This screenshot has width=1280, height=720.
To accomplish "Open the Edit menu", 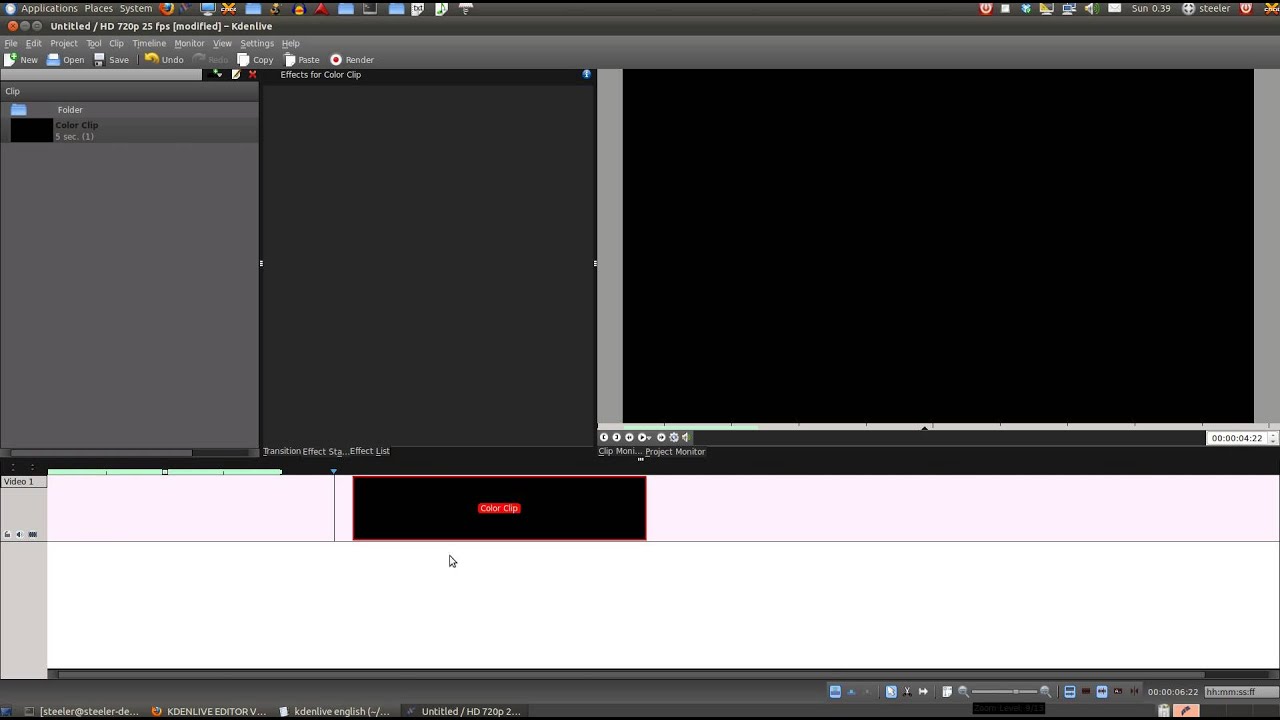I will point(33,43).
